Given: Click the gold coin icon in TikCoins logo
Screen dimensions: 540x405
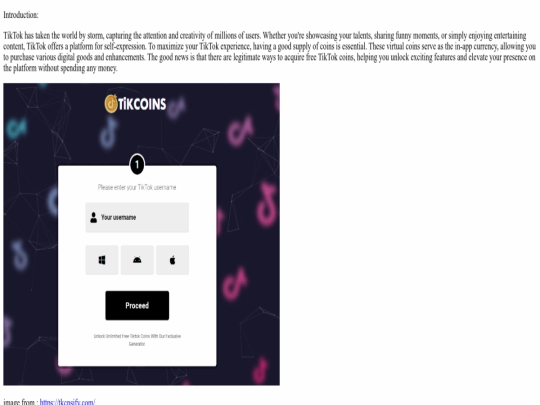Looking at the screenshot, I should [111, 104].
